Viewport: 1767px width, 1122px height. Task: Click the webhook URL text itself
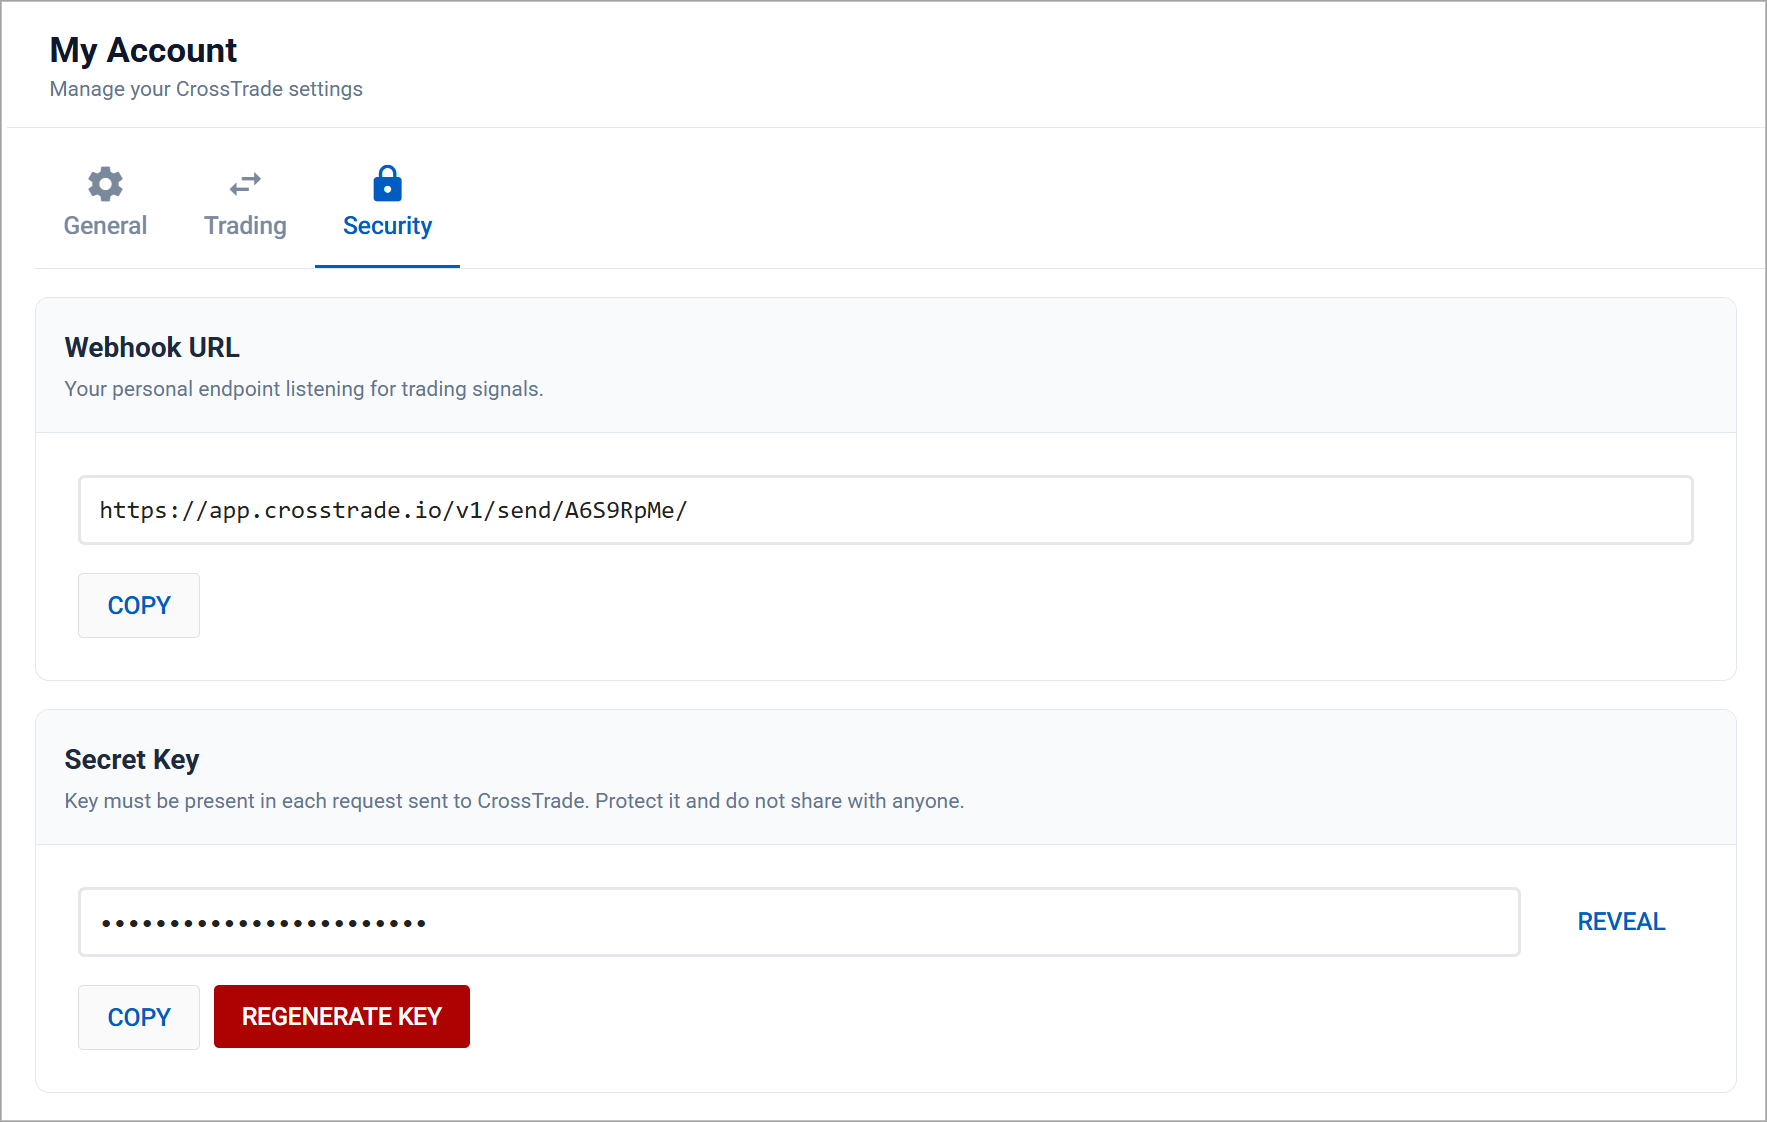pyautogui.click(x=392, y=510)
